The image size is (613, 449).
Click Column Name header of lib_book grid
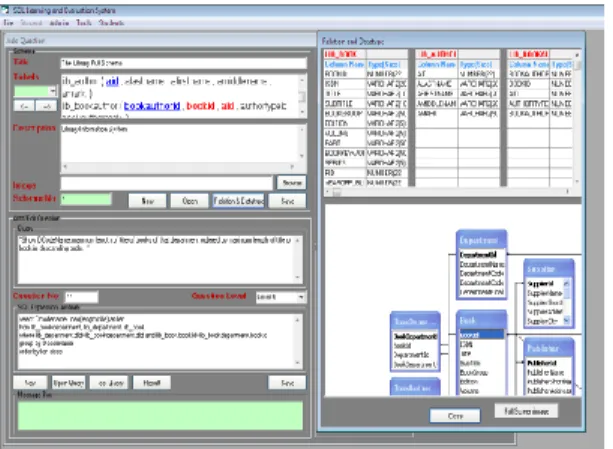(345, 64)
